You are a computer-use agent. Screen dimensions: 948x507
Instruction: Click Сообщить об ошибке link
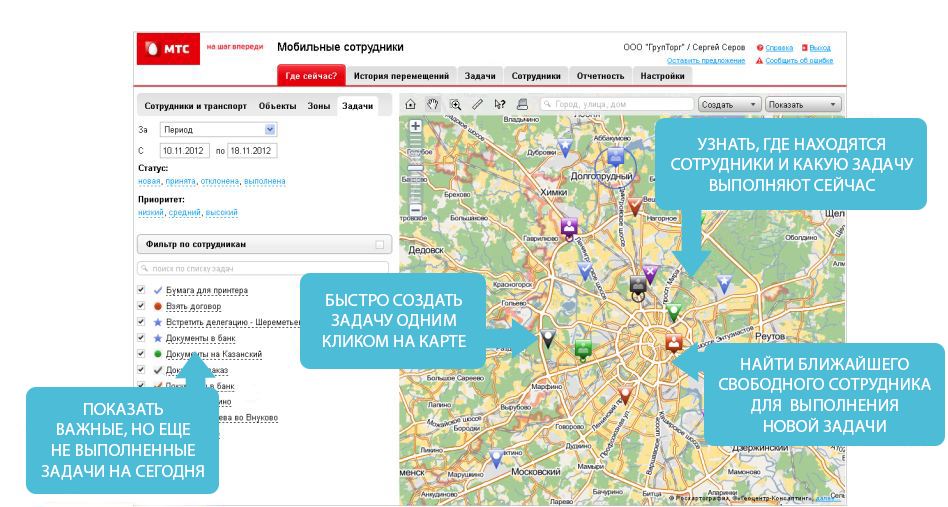tap(799, 60)
